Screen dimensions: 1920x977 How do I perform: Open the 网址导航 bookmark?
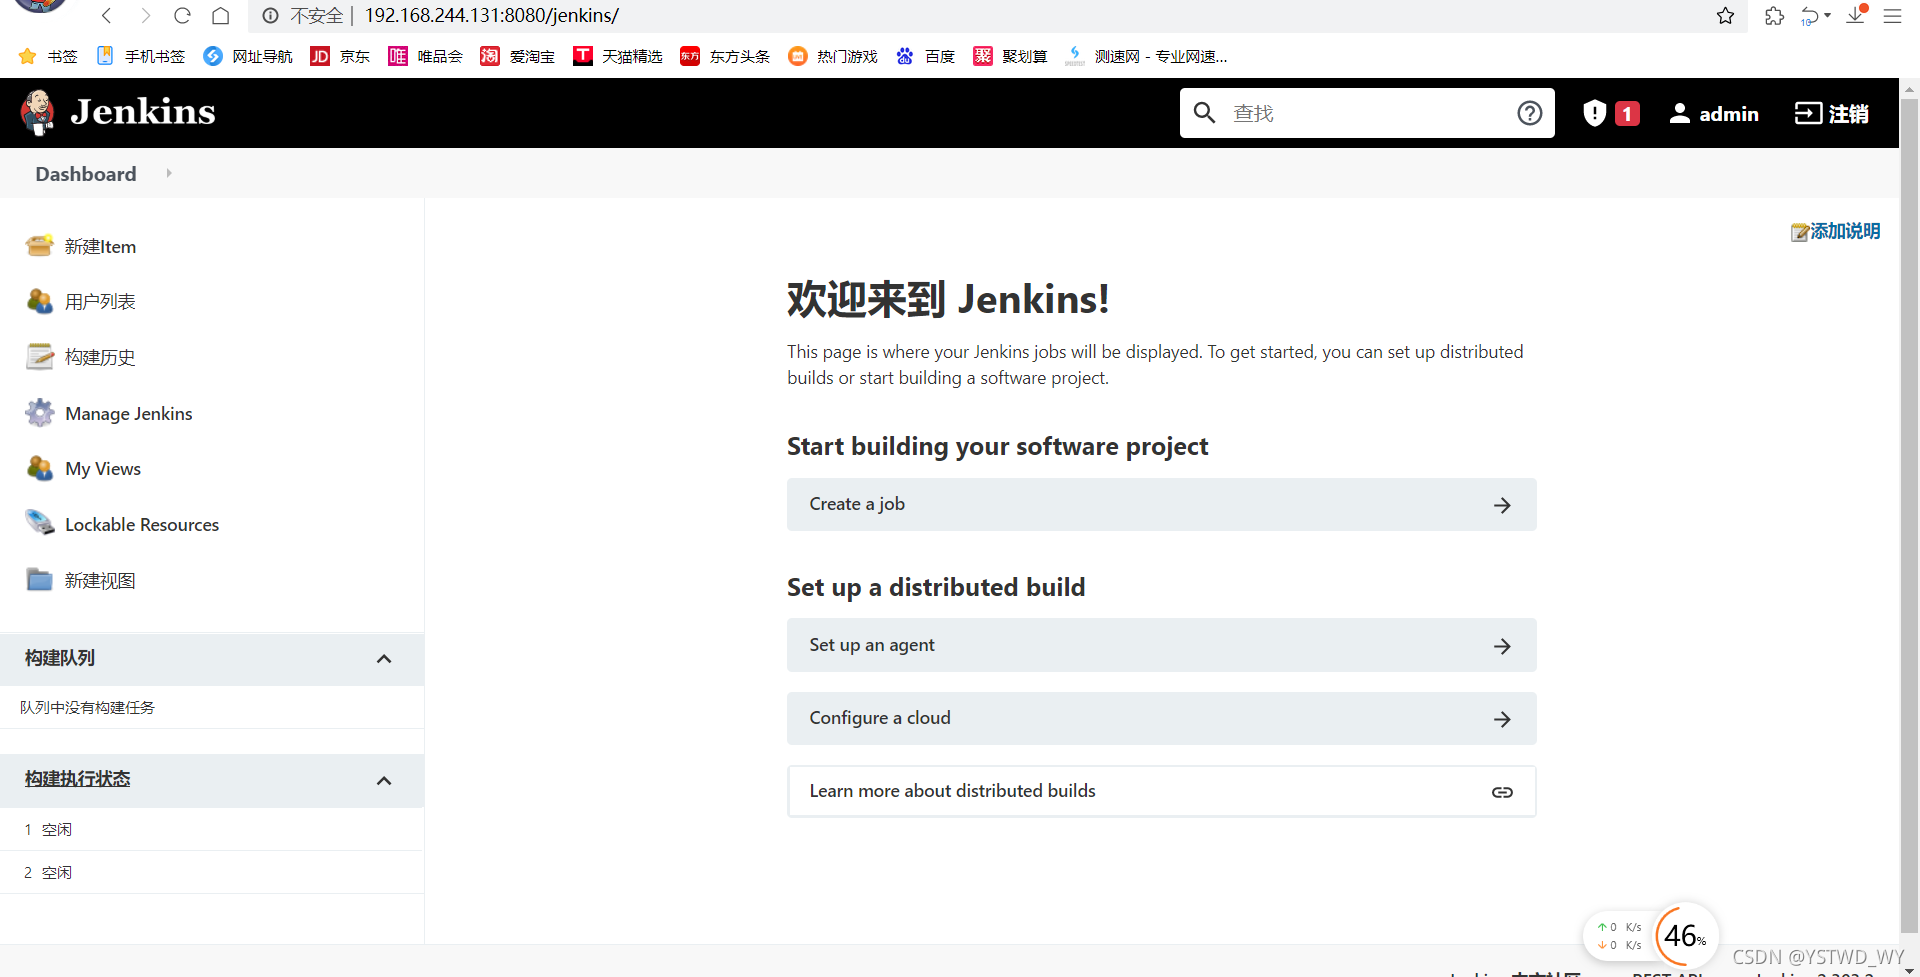[x=248, y=56]
